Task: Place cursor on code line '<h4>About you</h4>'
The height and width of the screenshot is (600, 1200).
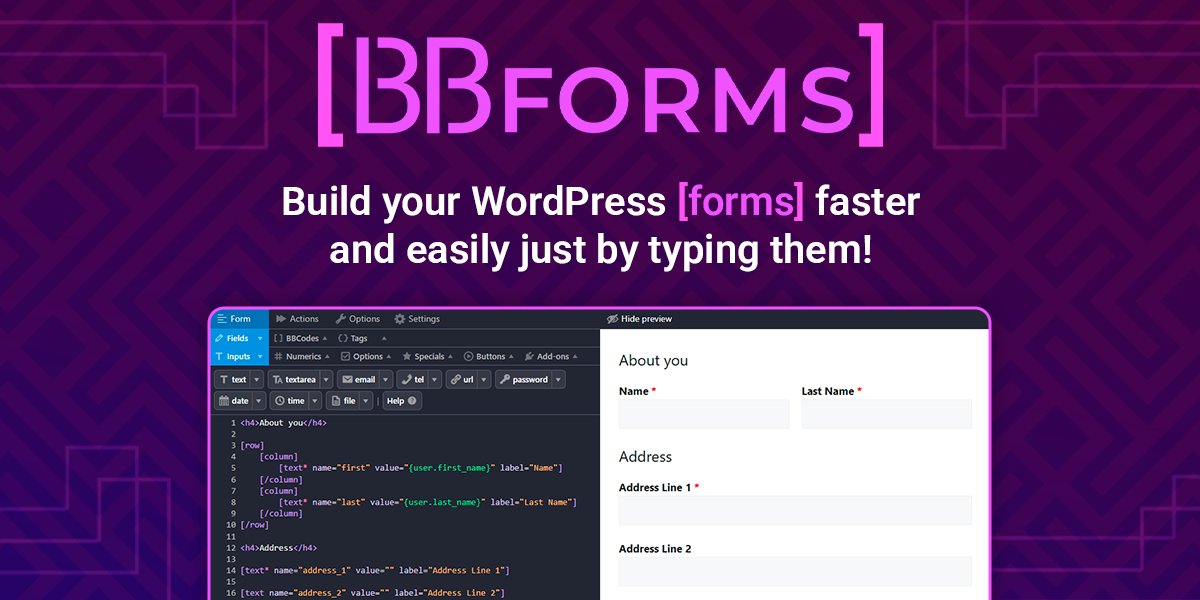Action: (x=283, y=423)
